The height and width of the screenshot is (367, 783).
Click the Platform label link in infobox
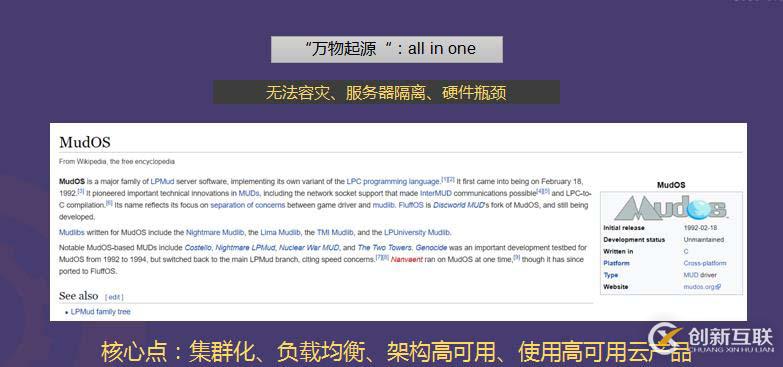[x=616, y=263]
